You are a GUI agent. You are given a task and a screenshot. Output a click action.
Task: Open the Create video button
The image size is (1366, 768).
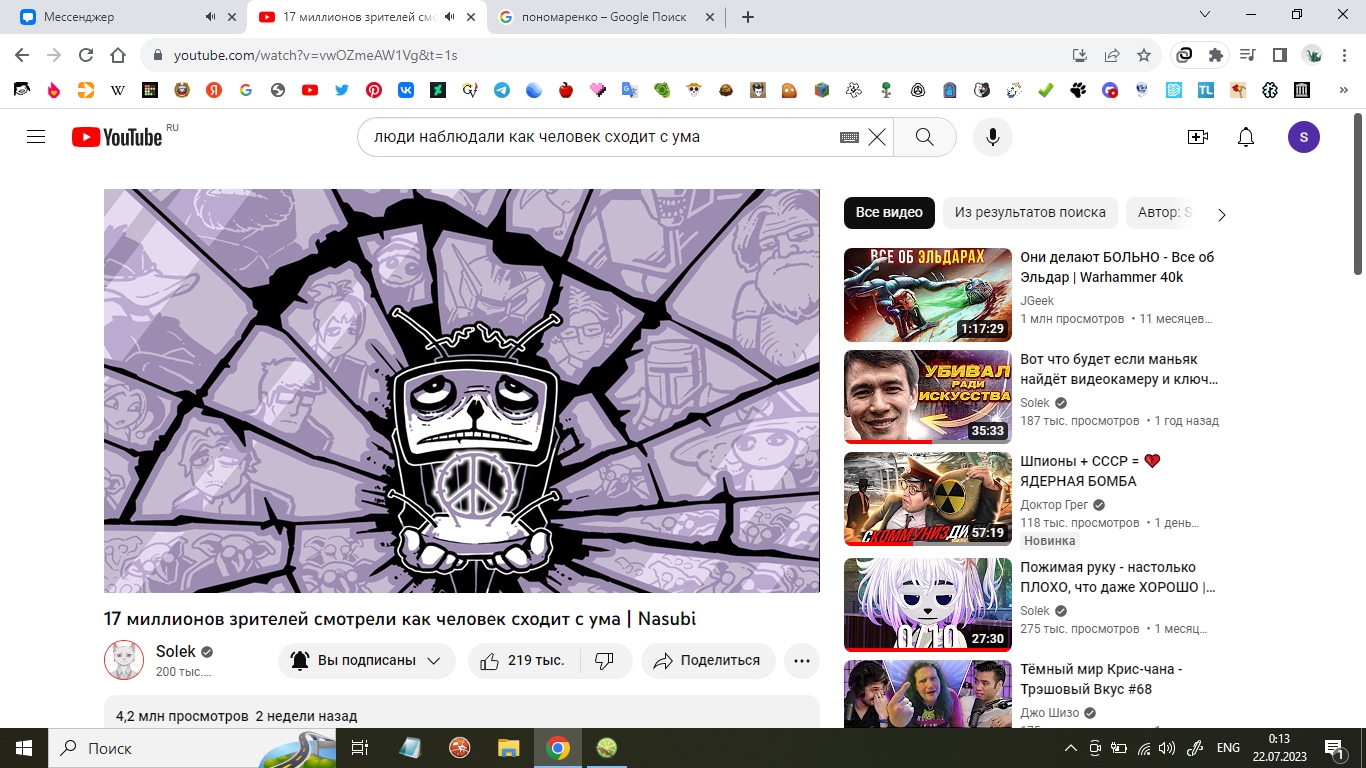[1198, 137]
